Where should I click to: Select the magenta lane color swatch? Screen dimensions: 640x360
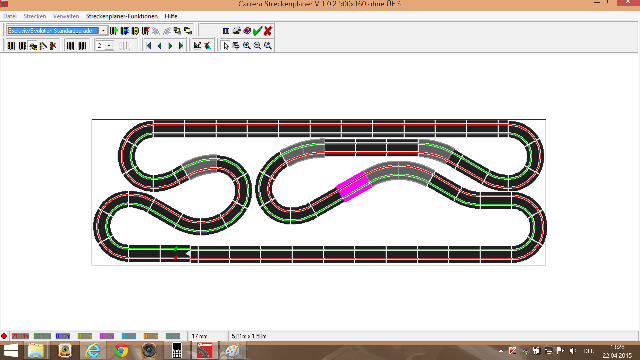tap(107, 336)
